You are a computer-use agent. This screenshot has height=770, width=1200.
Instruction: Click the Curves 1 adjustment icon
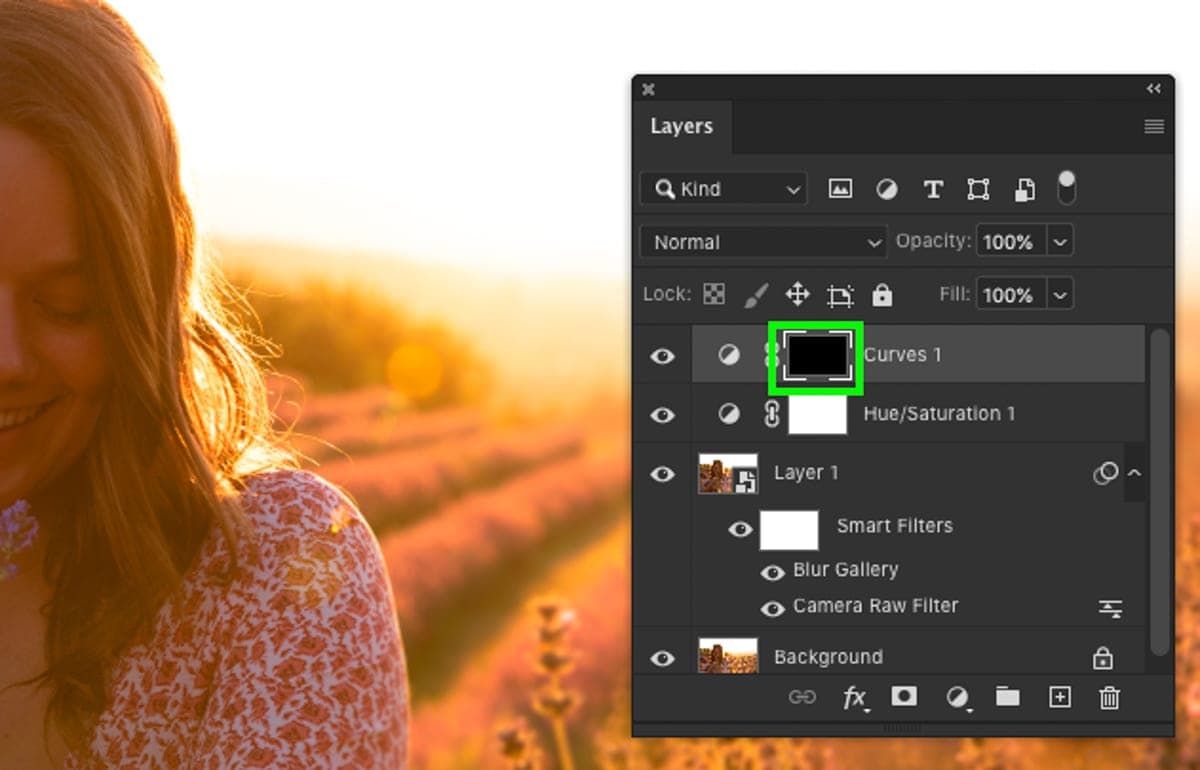point(729,355)
